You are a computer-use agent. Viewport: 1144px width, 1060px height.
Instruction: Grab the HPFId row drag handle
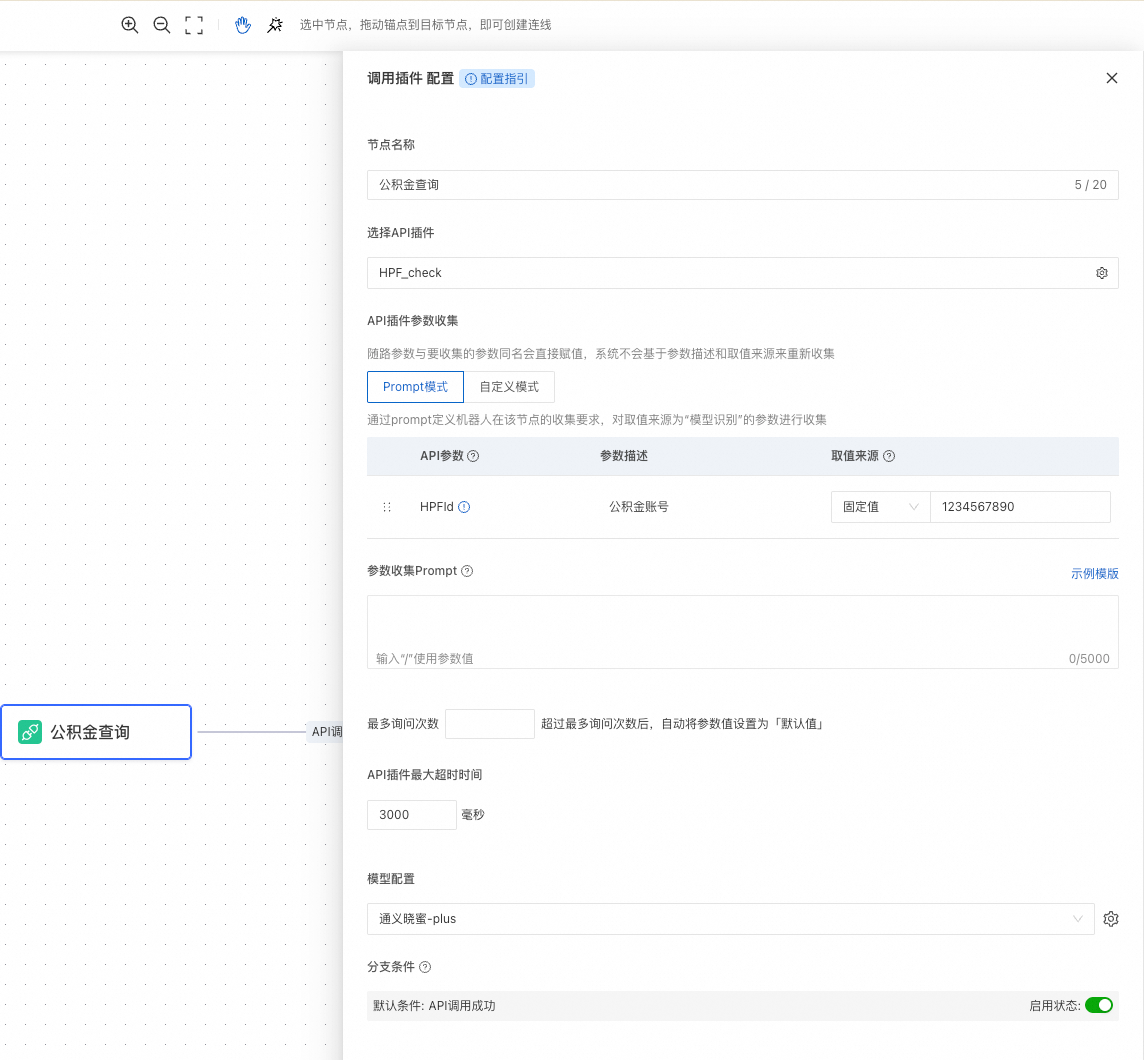pos(387,507)
